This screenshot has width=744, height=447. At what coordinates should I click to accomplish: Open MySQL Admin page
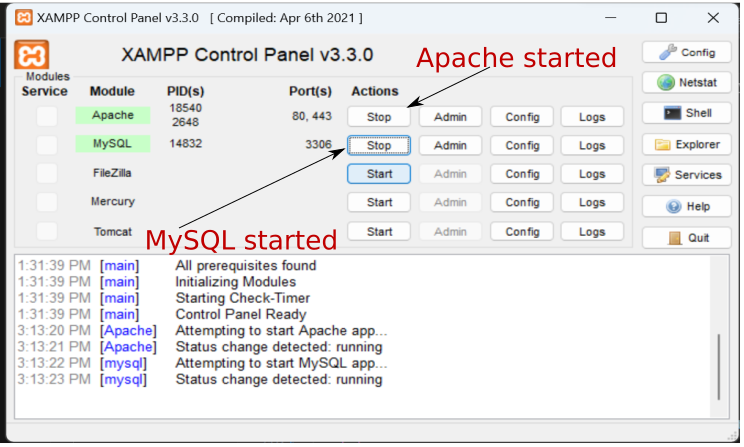pyautogui.click(x=450, y=145)
